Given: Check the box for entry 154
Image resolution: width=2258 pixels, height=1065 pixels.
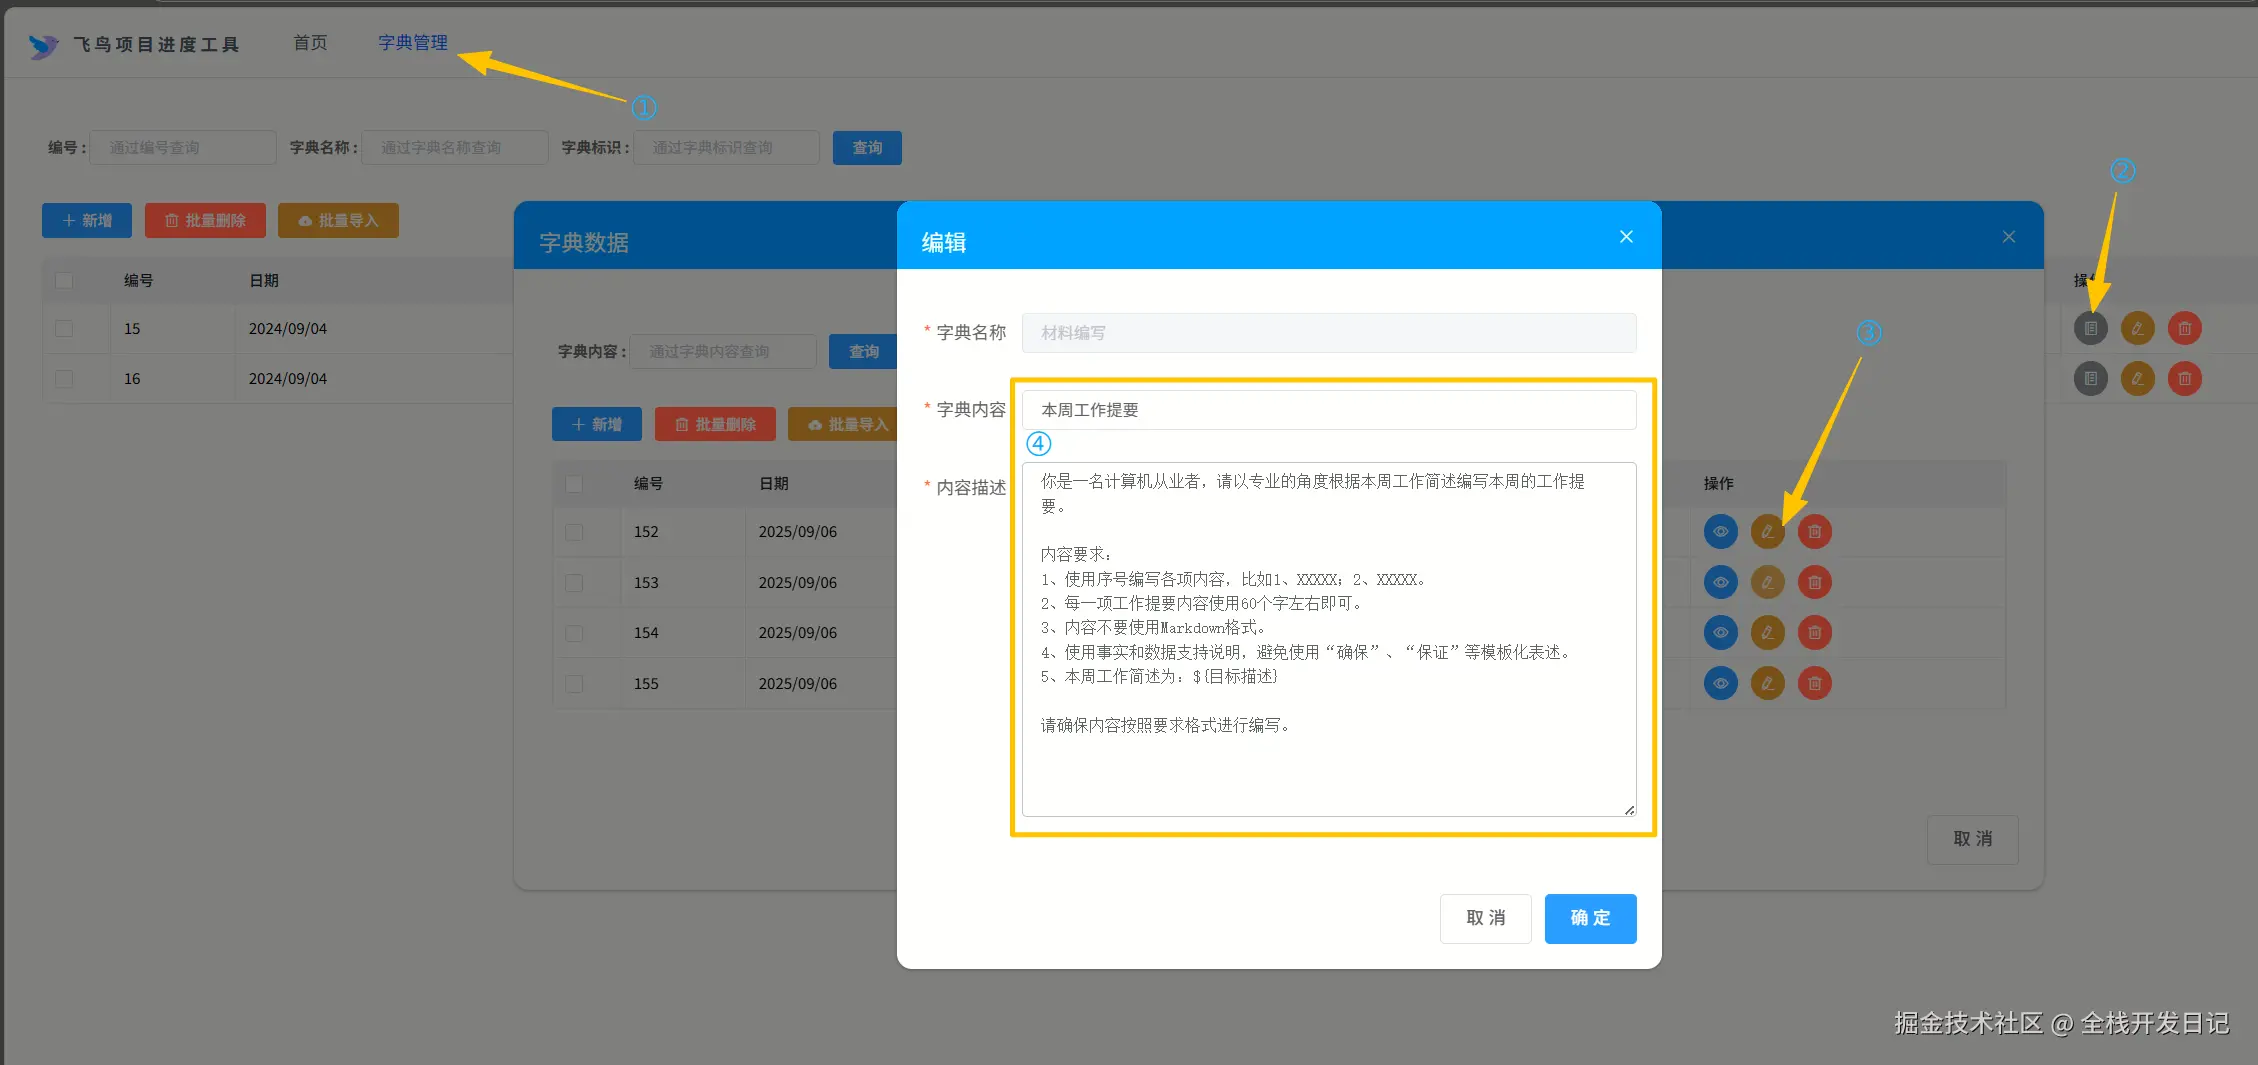Looking at the screenshot, I should pyautogui.click(x=574, y=632).
